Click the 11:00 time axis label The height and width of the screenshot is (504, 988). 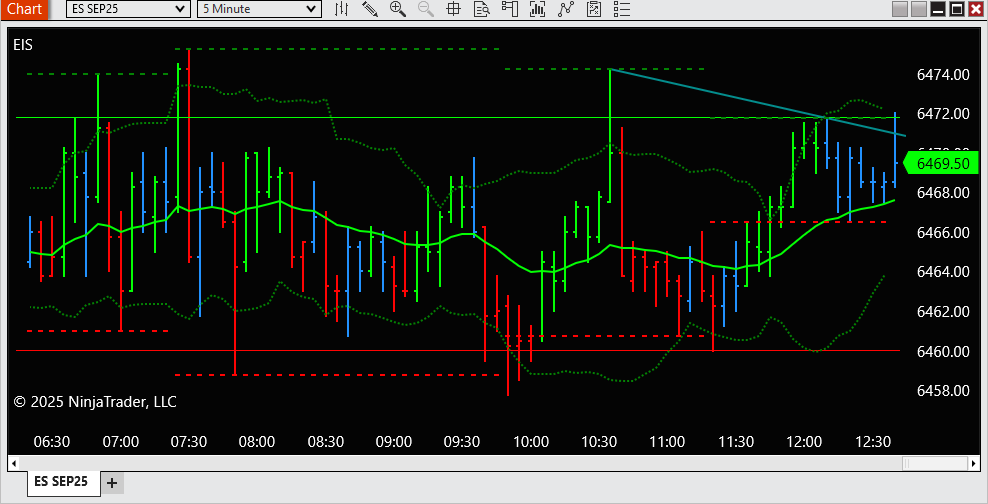click(x=667, y=442)
